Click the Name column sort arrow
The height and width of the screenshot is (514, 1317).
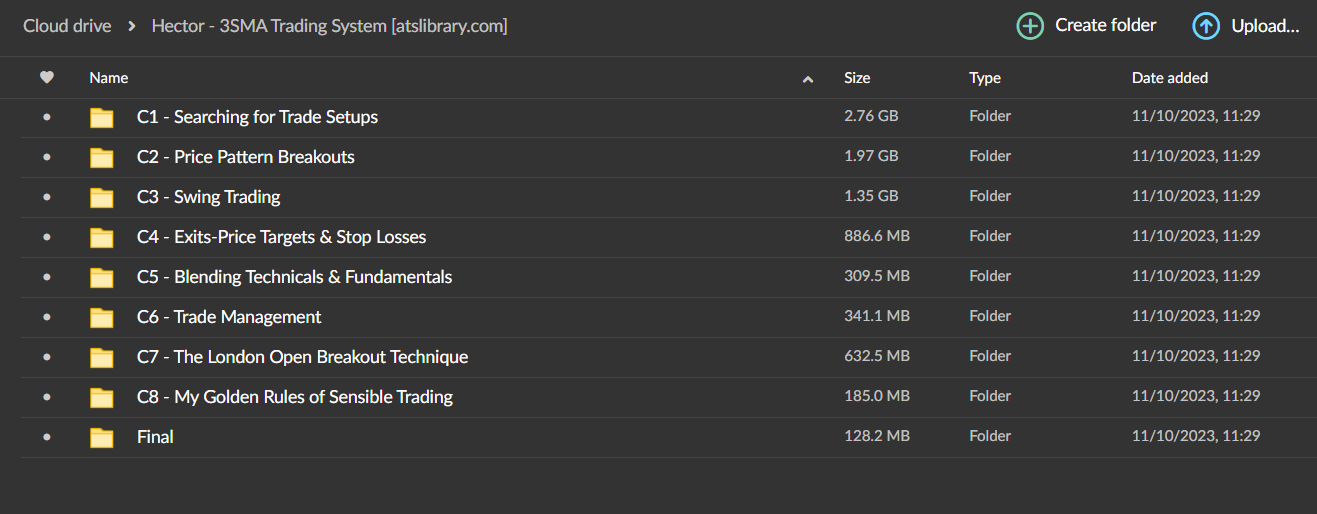click(808, 79)
